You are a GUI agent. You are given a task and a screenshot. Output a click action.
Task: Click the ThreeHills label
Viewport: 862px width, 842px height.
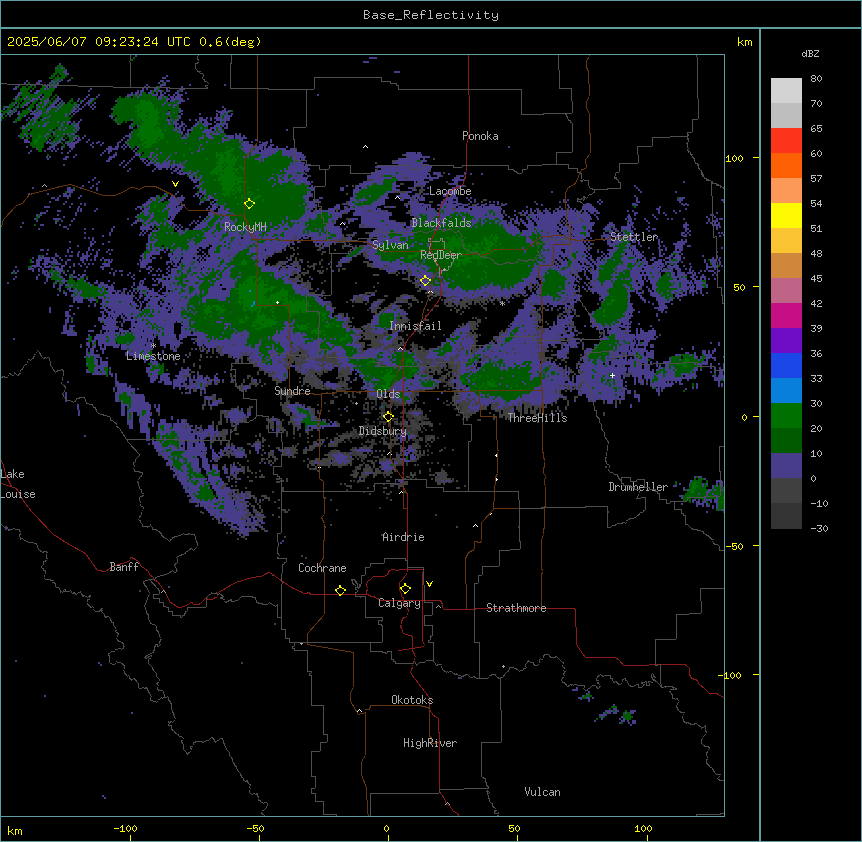537,418
